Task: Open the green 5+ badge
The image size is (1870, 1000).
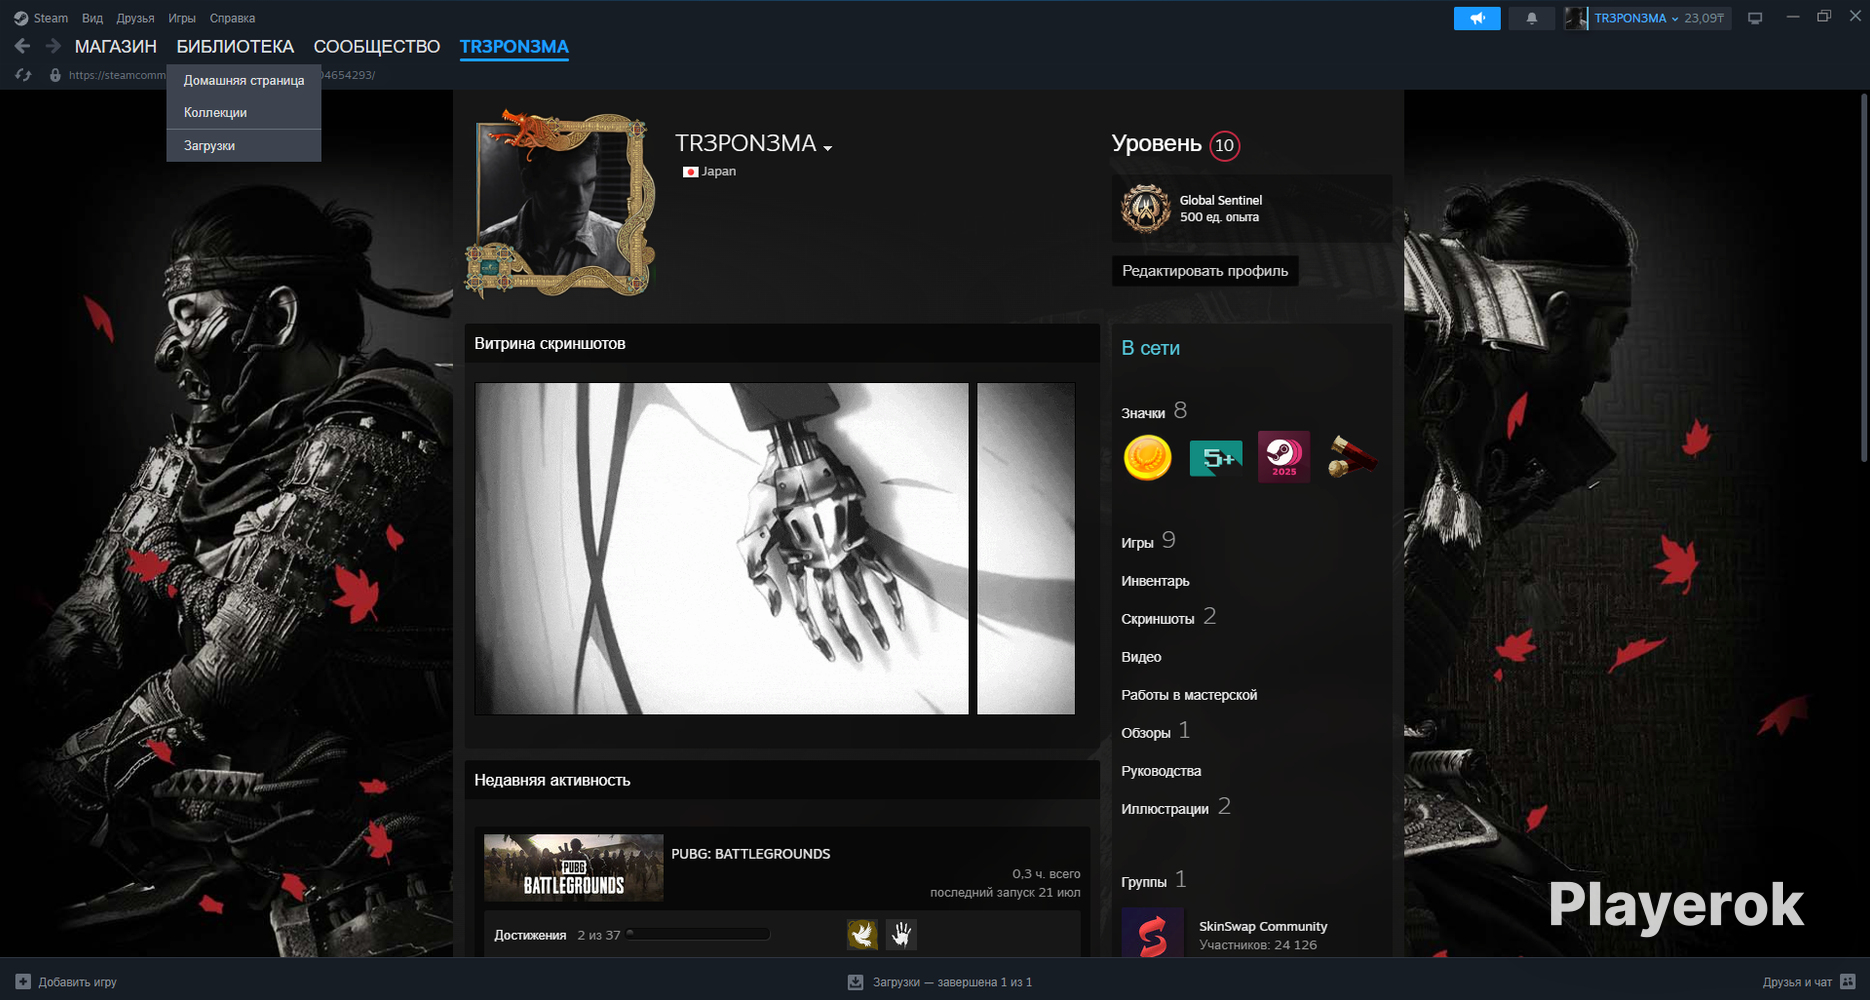Action: [x=1215, y=458]
